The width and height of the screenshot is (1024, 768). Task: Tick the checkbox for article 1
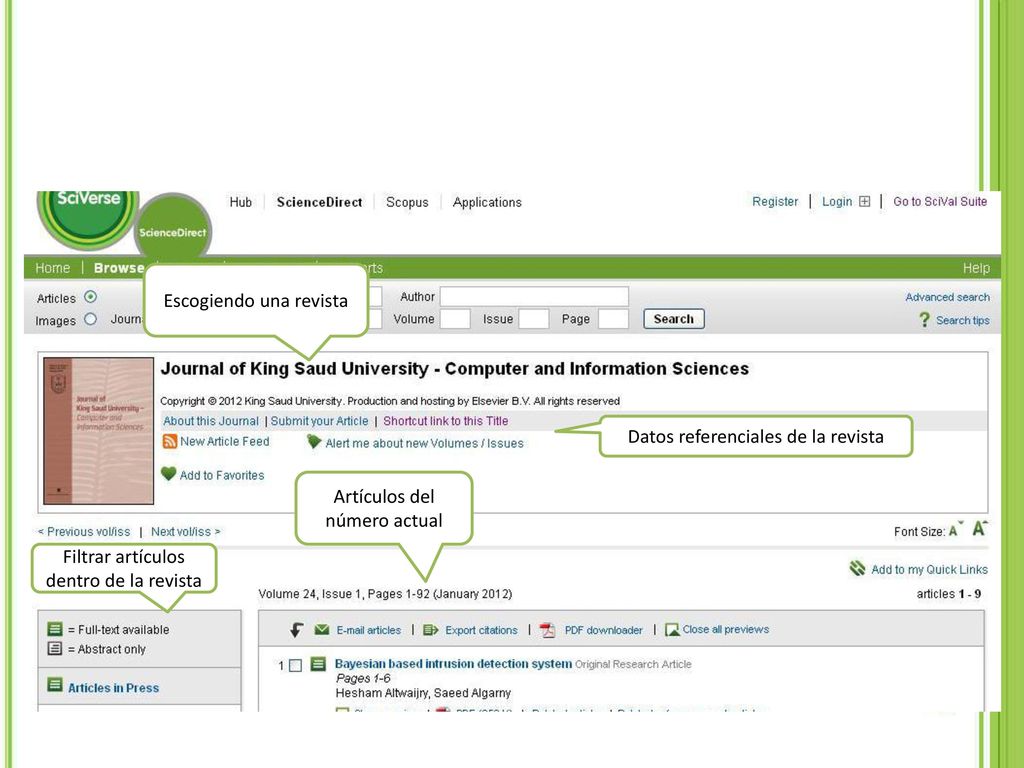(295, 665)
